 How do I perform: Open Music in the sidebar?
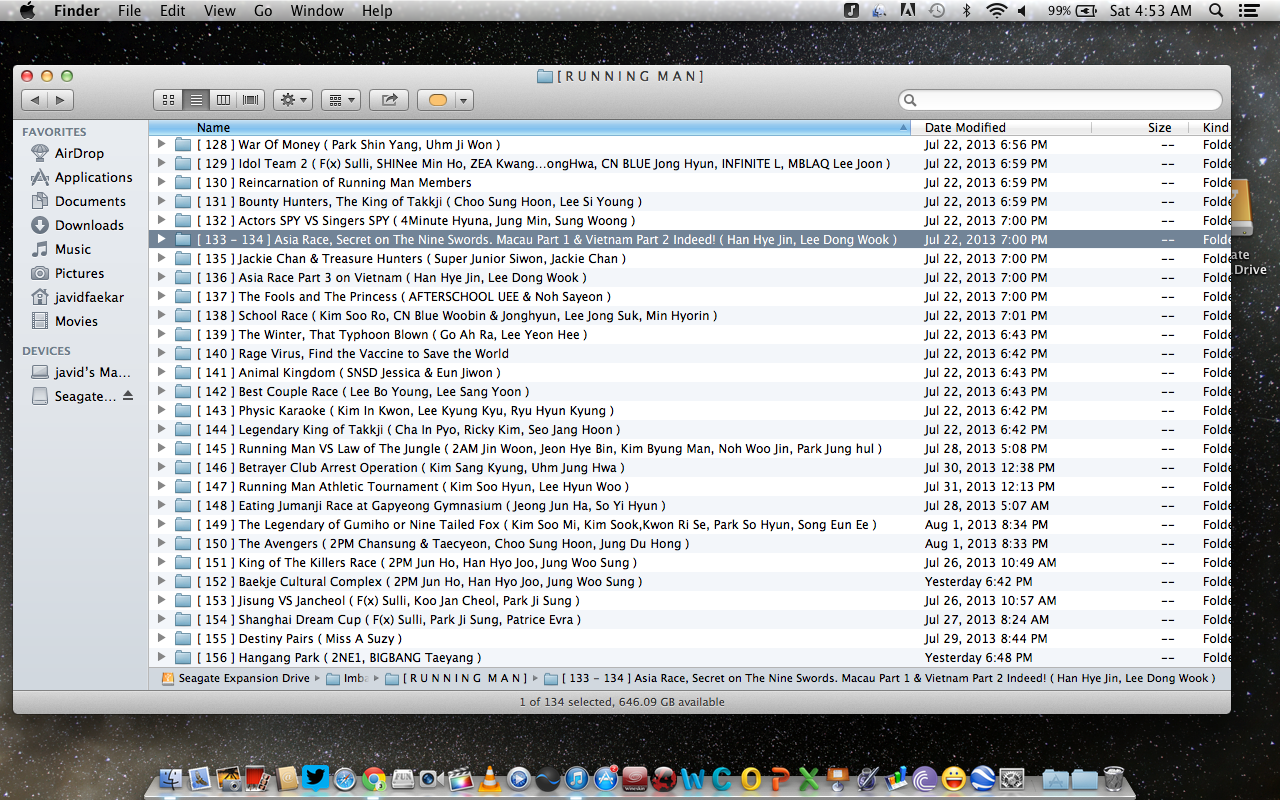click(x=73, y=249)
